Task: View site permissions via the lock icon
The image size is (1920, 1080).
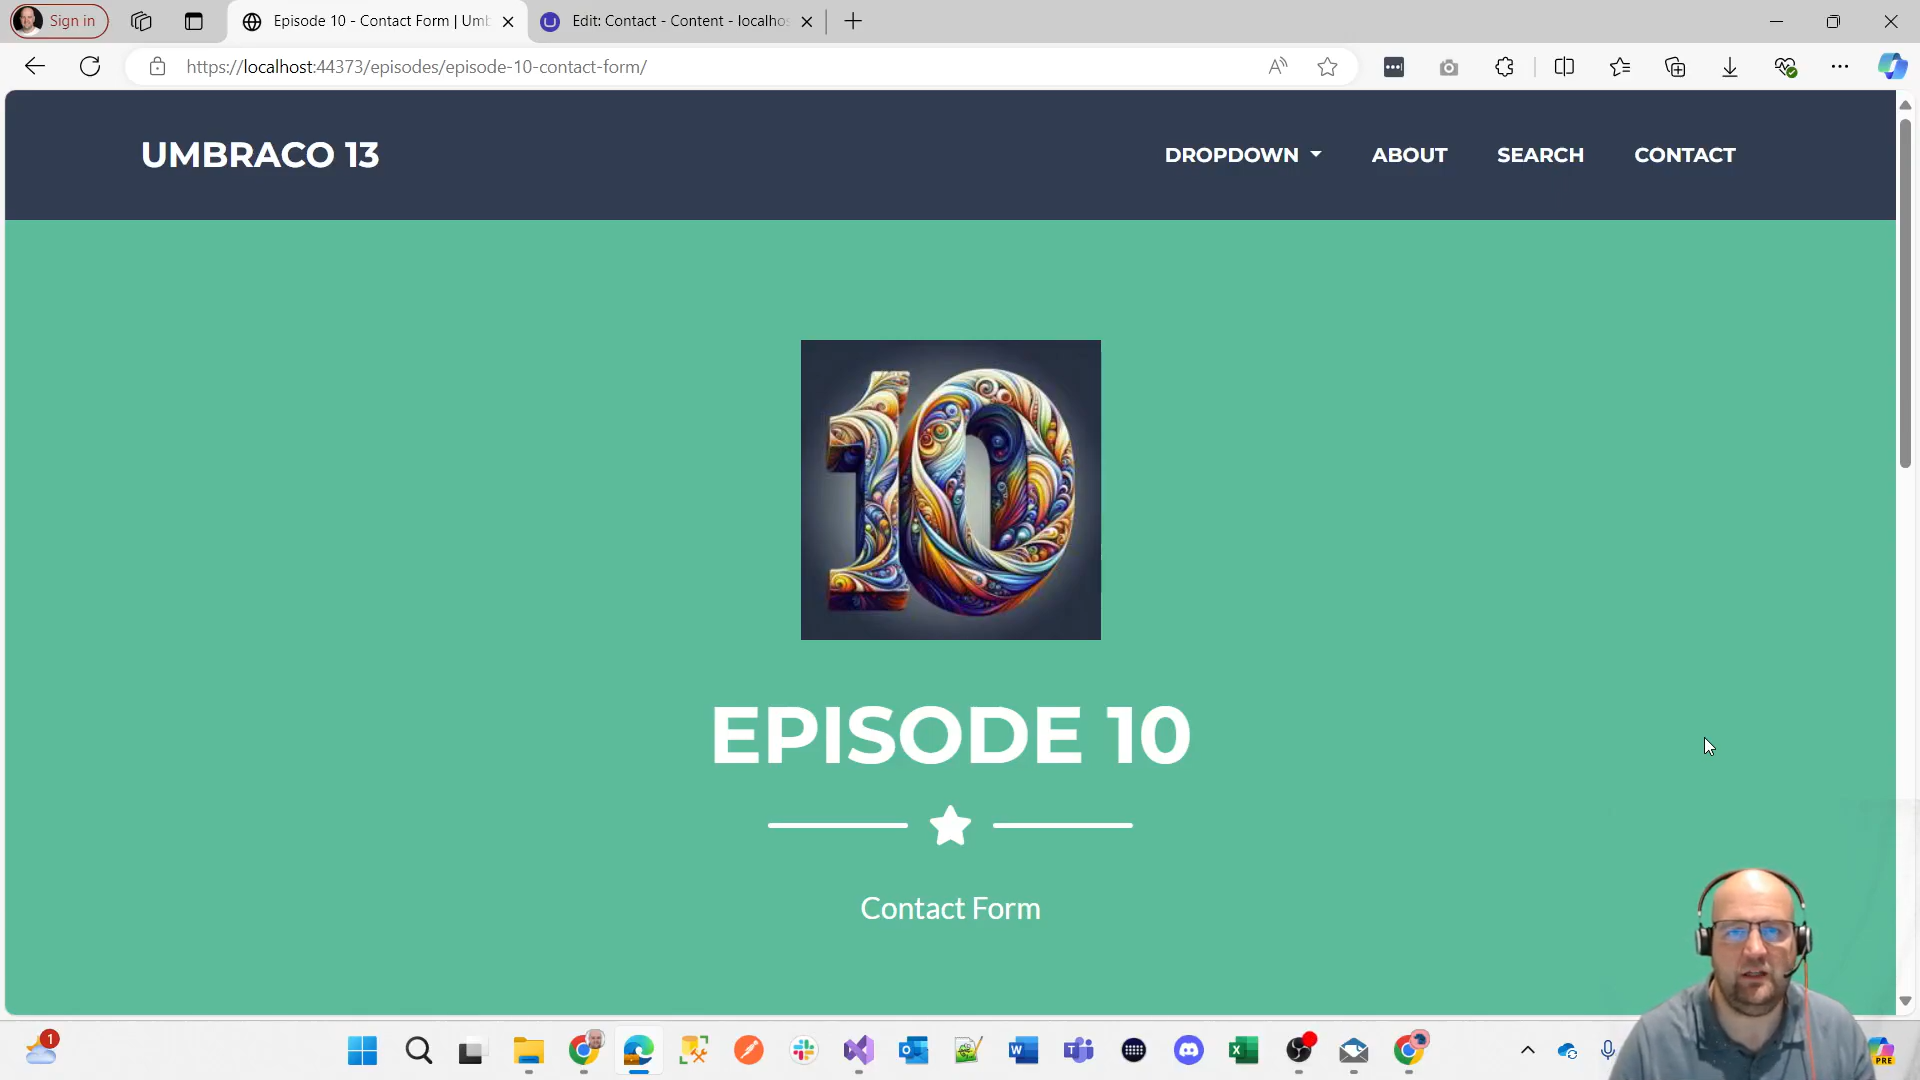Action: tap(157, 66)
